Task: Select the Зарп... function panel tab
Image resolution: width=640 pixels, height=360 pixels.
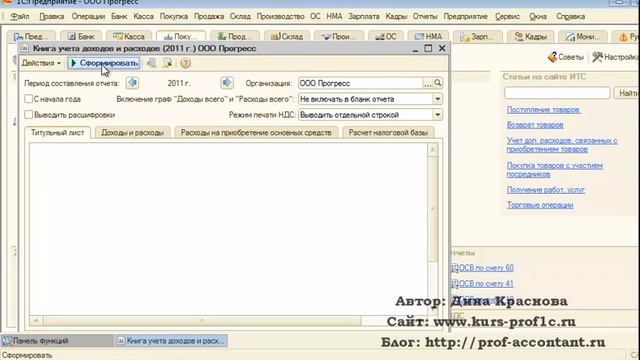Action: click(478, 36)
